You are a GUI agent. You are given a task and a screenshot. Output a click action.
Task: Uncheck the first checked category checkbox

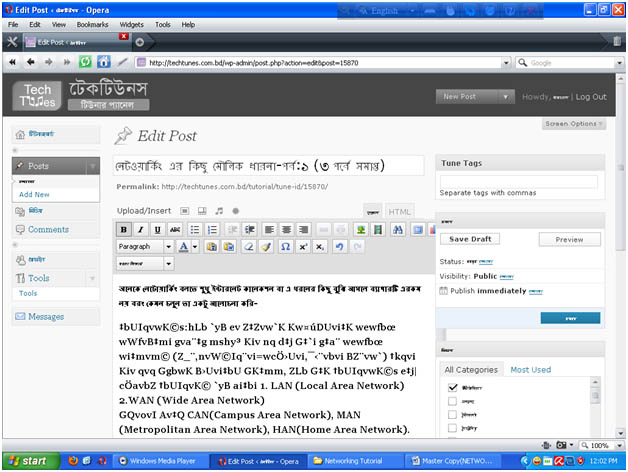coord(453,387)
